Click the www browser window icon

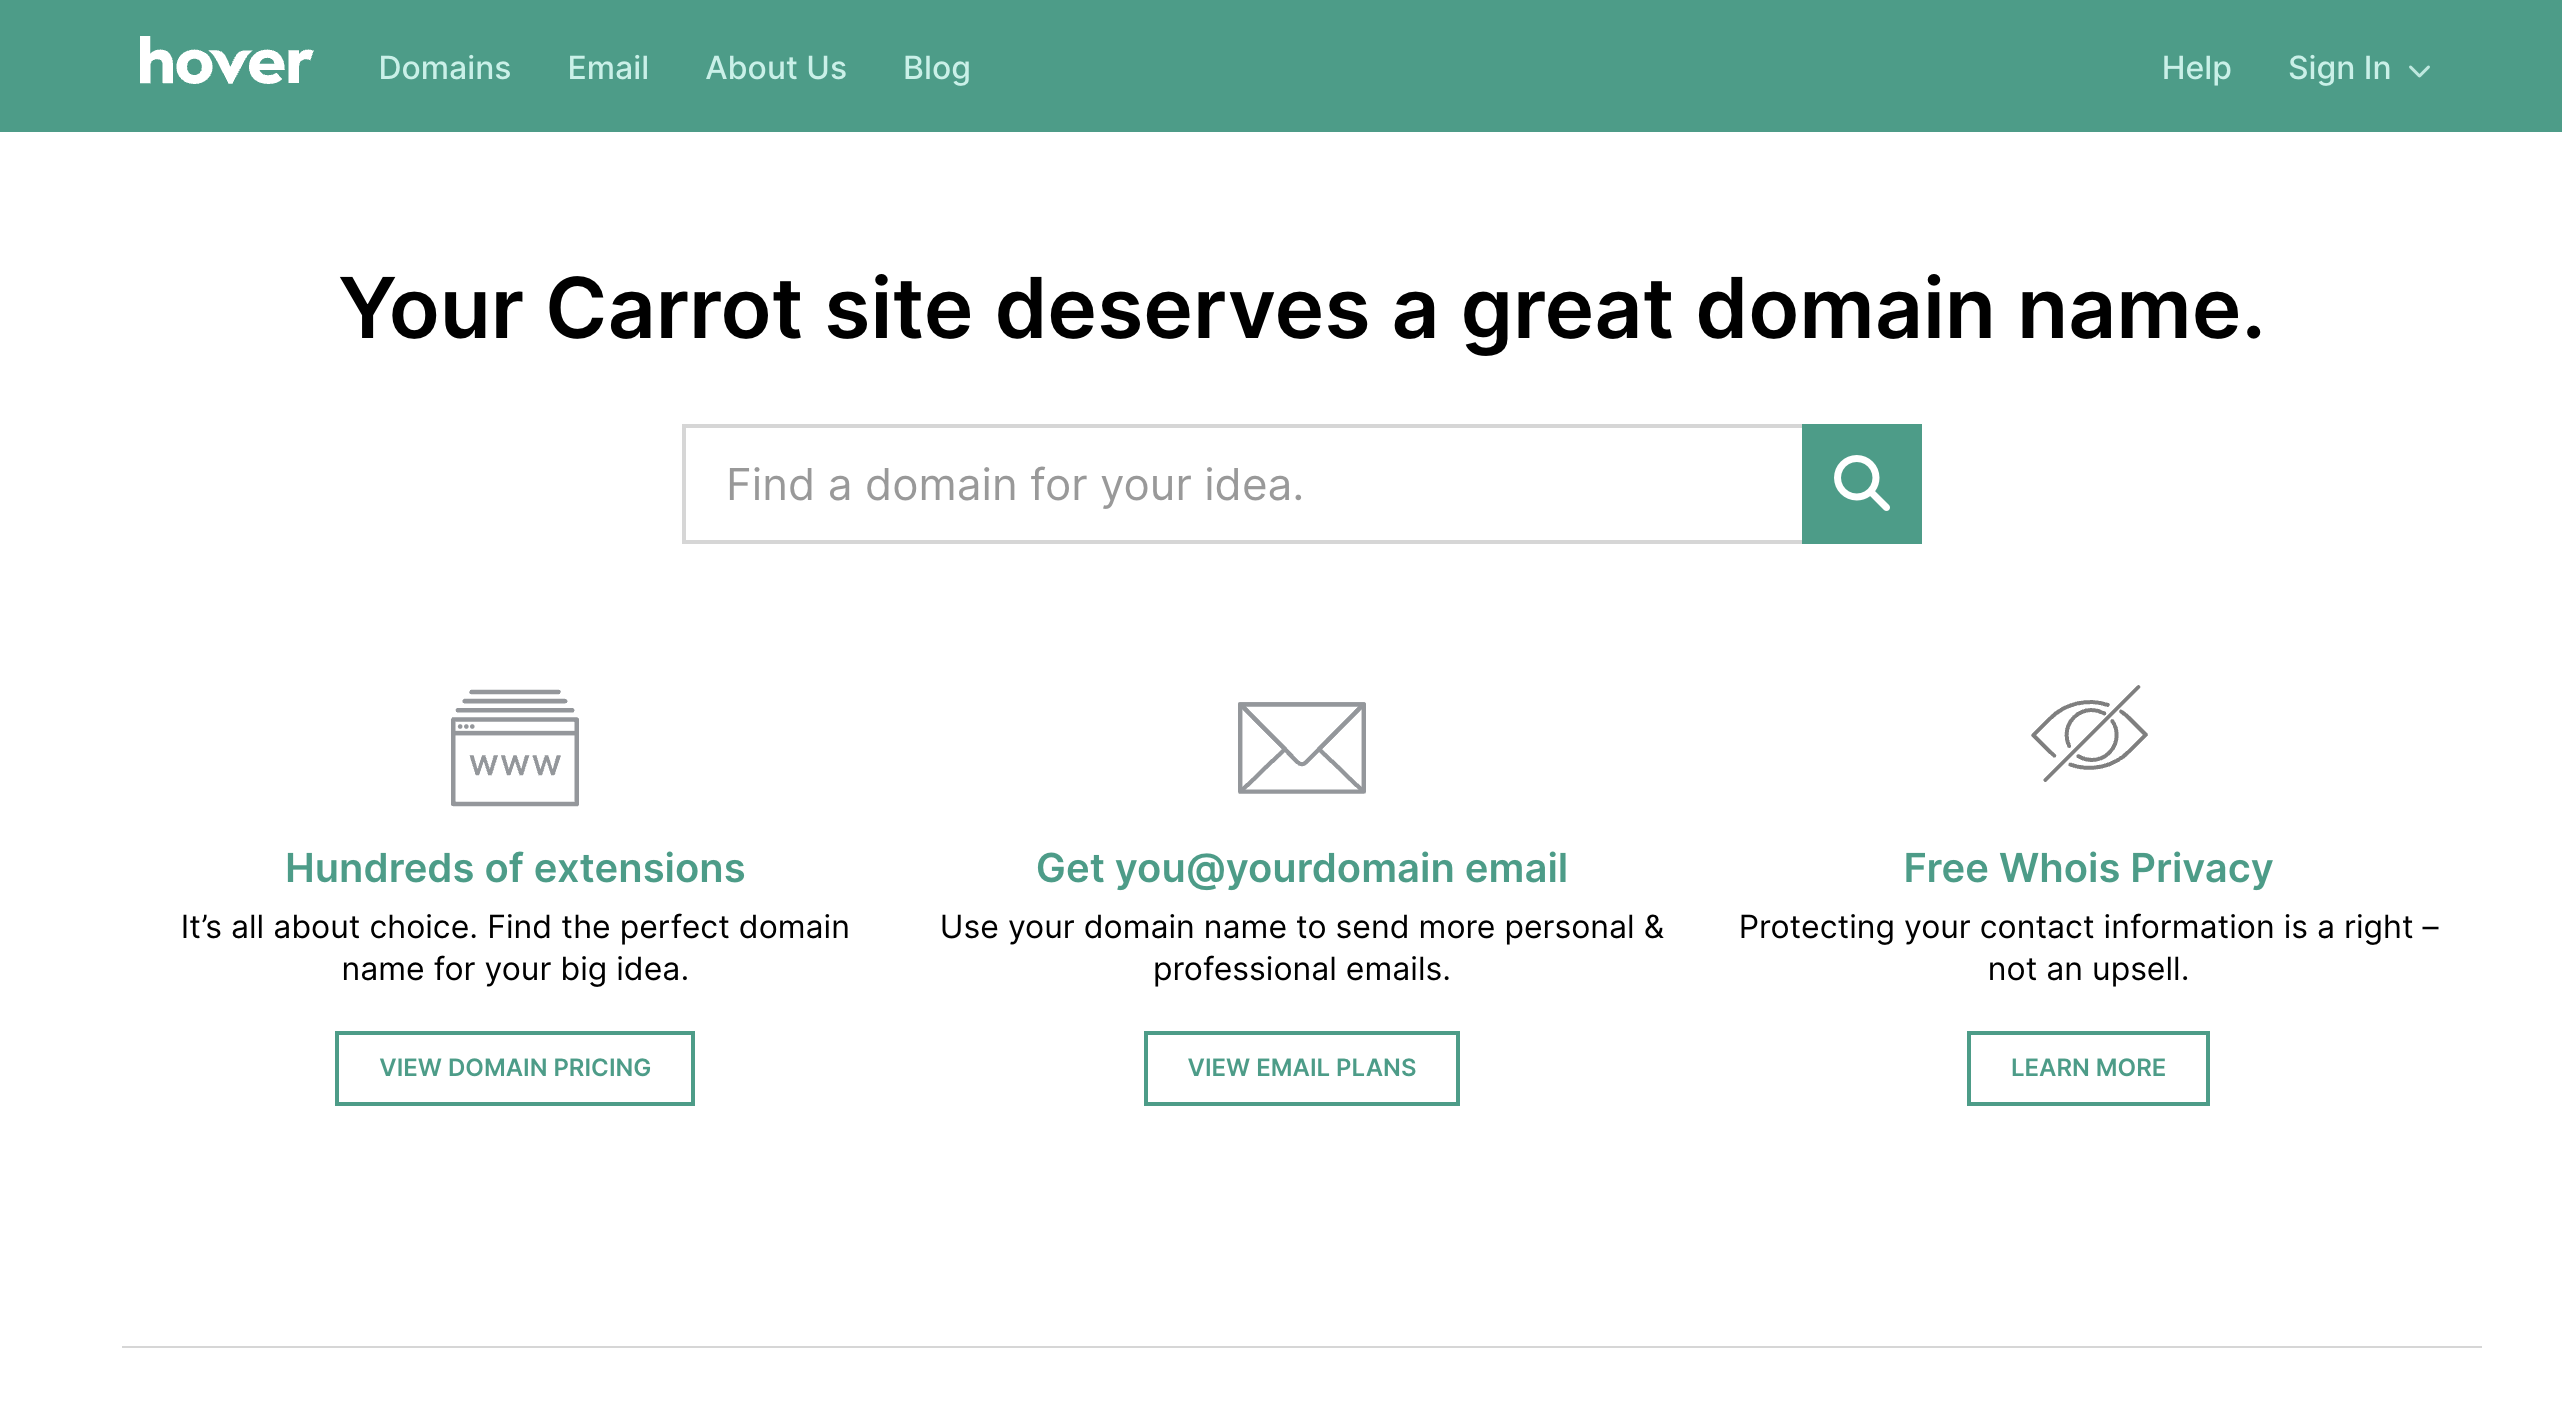(x=514, y=748)
